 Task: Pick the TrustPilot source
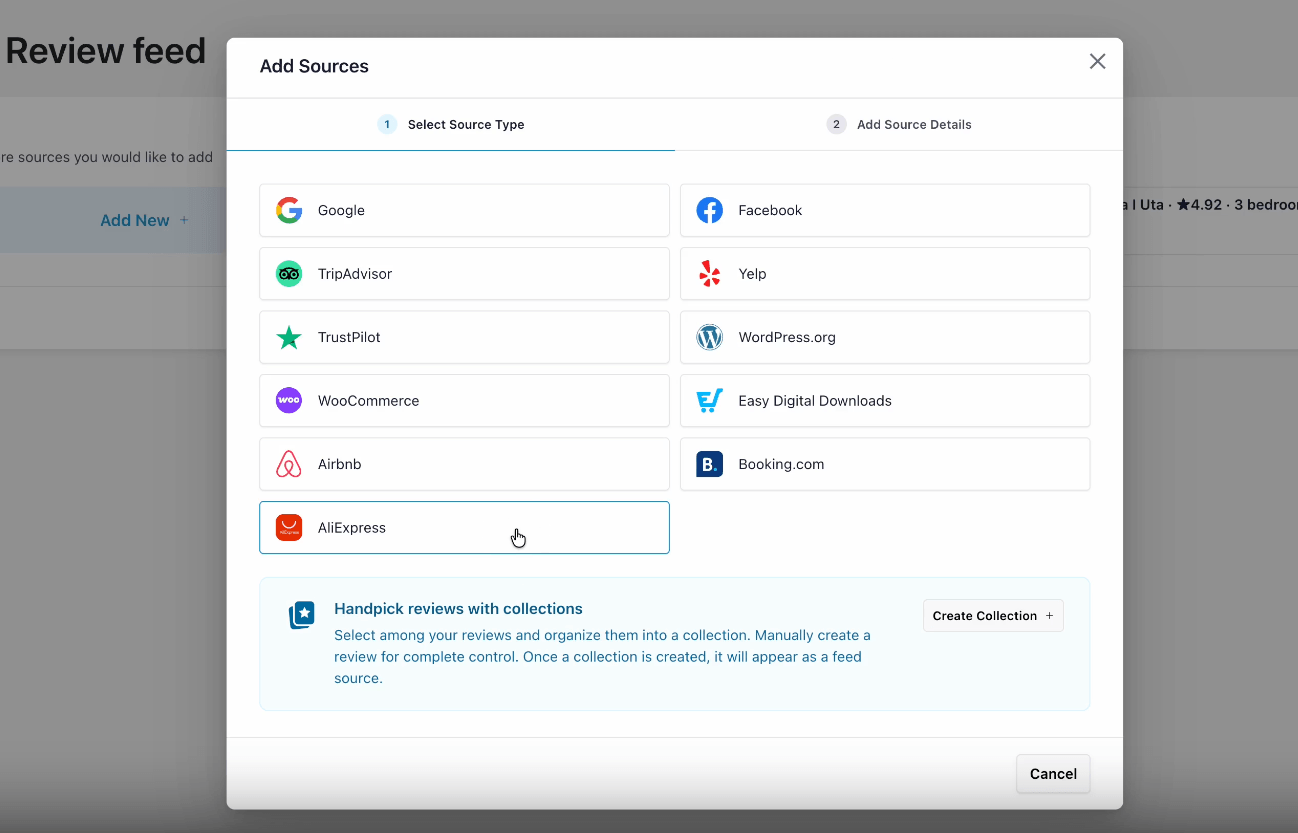tap(464, 337)
